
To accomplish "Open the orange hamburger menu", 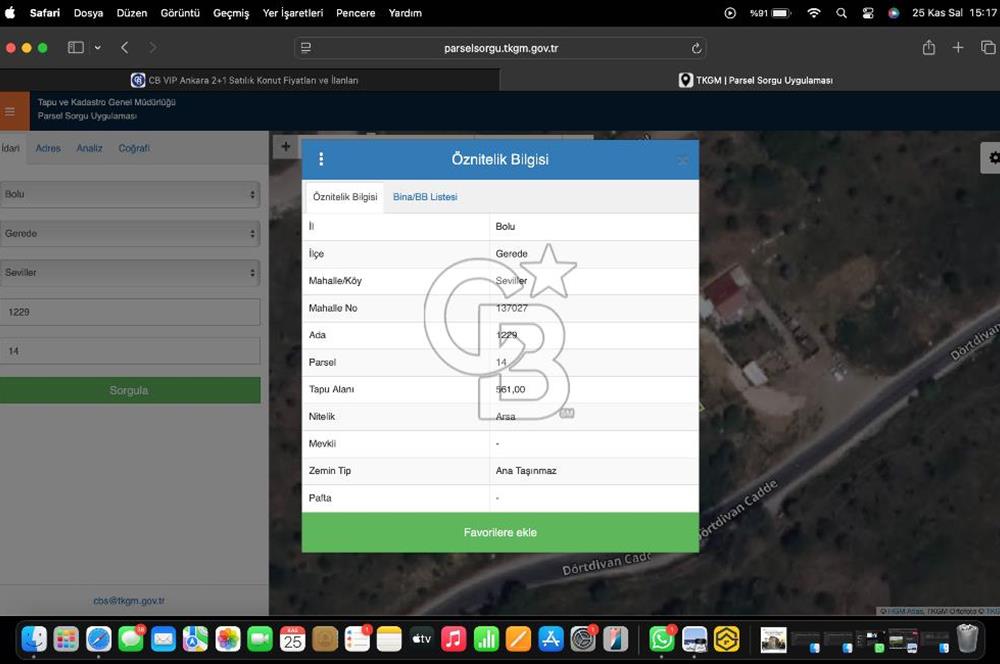I will point(10,111).
